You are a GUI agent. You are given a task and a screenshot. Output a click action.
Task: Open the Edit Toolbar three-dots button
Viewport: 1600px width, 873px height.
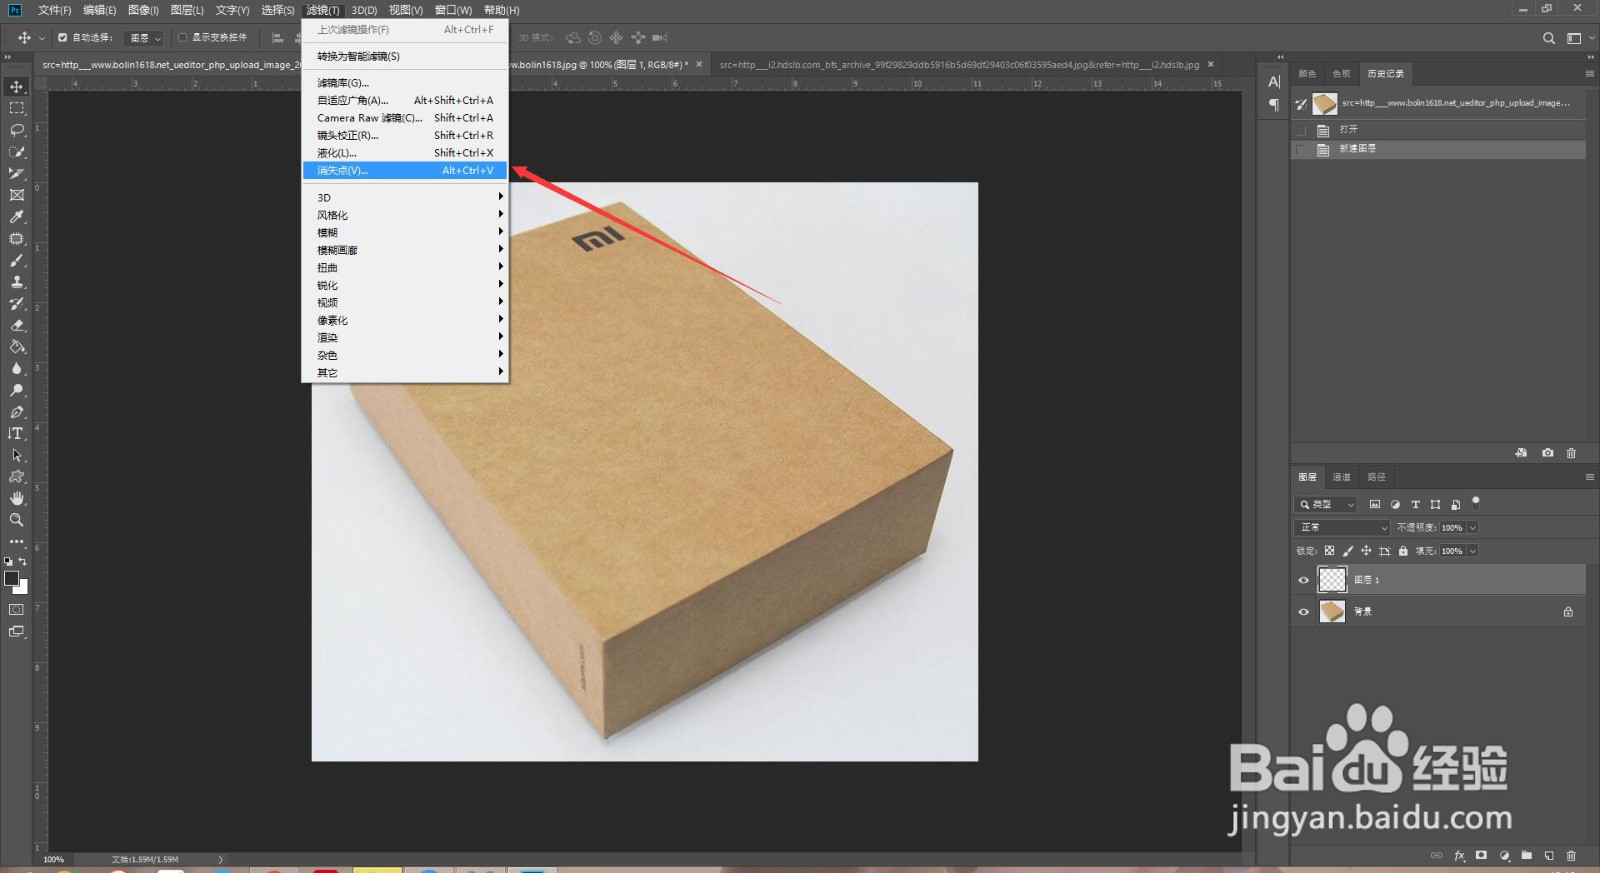(x=16, y=541)
